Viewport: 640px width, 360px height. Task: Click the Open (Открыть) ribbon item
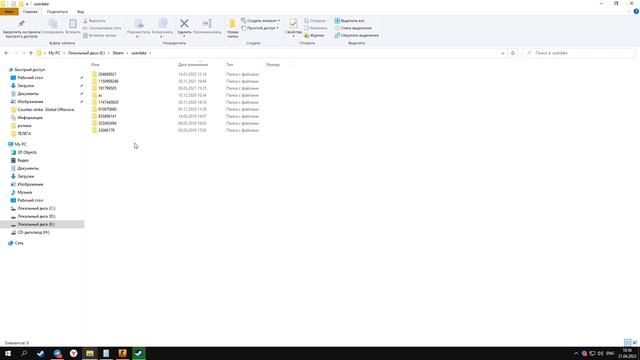click(x=315, y=21)
